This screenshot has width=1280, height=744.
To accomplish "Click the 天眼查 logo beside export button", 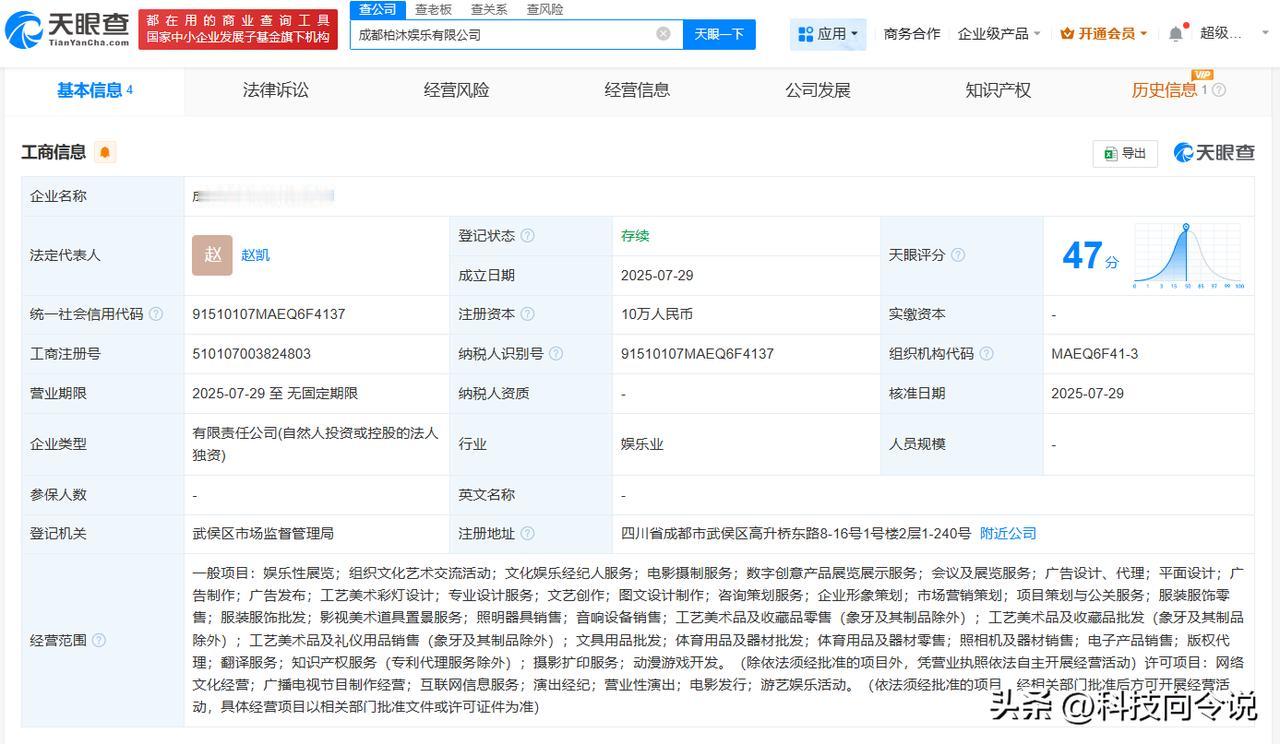I will point(1213,152).
